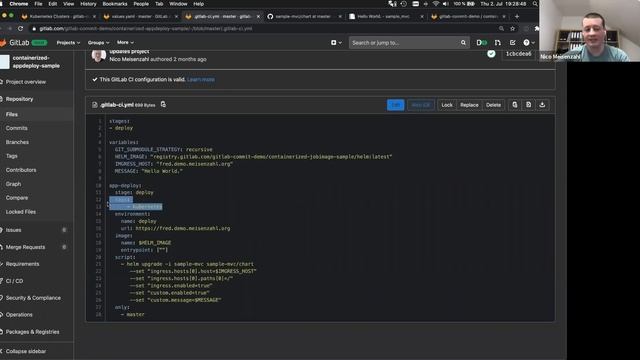Open Packages & Registries in sidebar

pyautogui.click(x=32, y=332)
